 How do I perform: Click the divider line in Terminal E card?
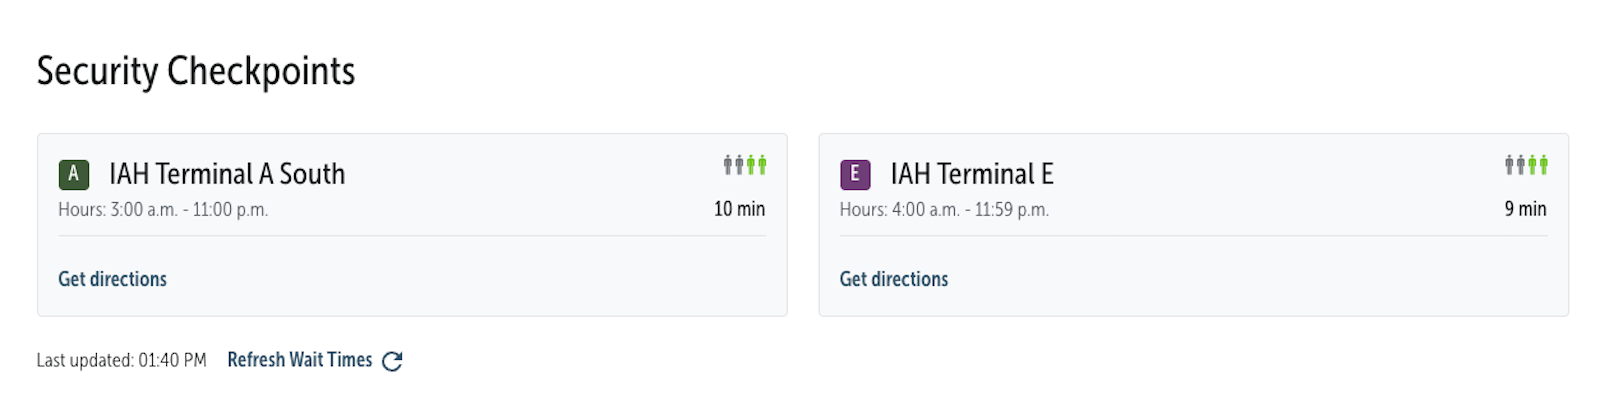(x=1193, y=236)
